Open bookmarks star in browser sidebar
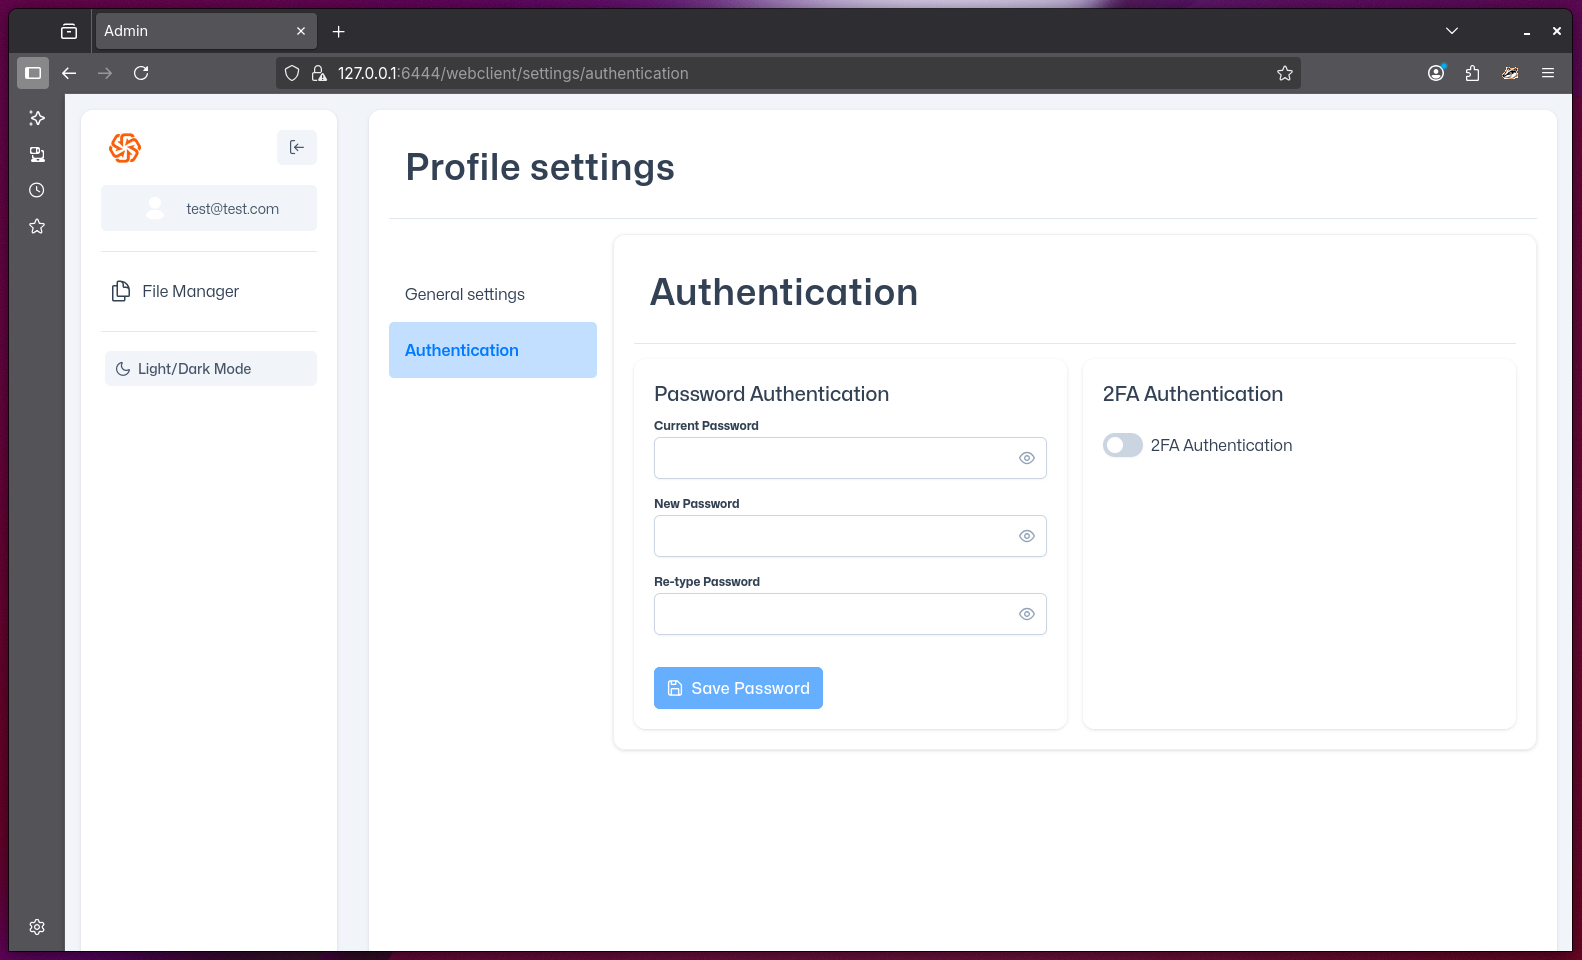The width and height of the screenshot is (1582, 960). click(x=37, y=226)
